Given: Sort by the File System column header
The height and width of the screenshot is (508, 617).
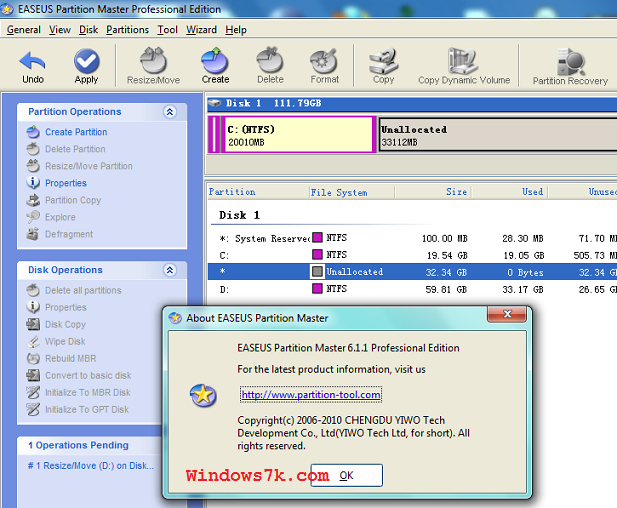Looking at the screenshot, I should click(351, 192).
